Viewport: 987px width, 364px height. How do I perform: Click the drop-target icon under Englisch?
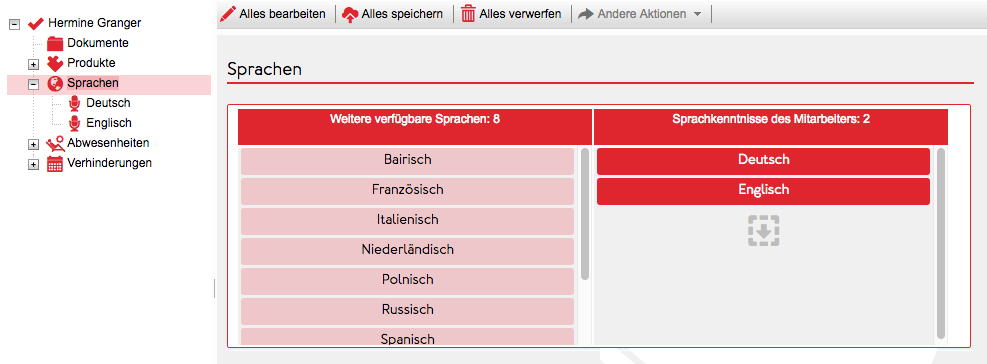764,230
